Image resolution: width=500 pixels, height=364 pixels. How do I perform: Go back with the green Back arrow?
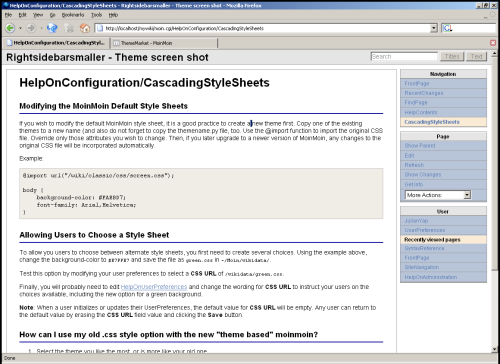click(10, 28)
